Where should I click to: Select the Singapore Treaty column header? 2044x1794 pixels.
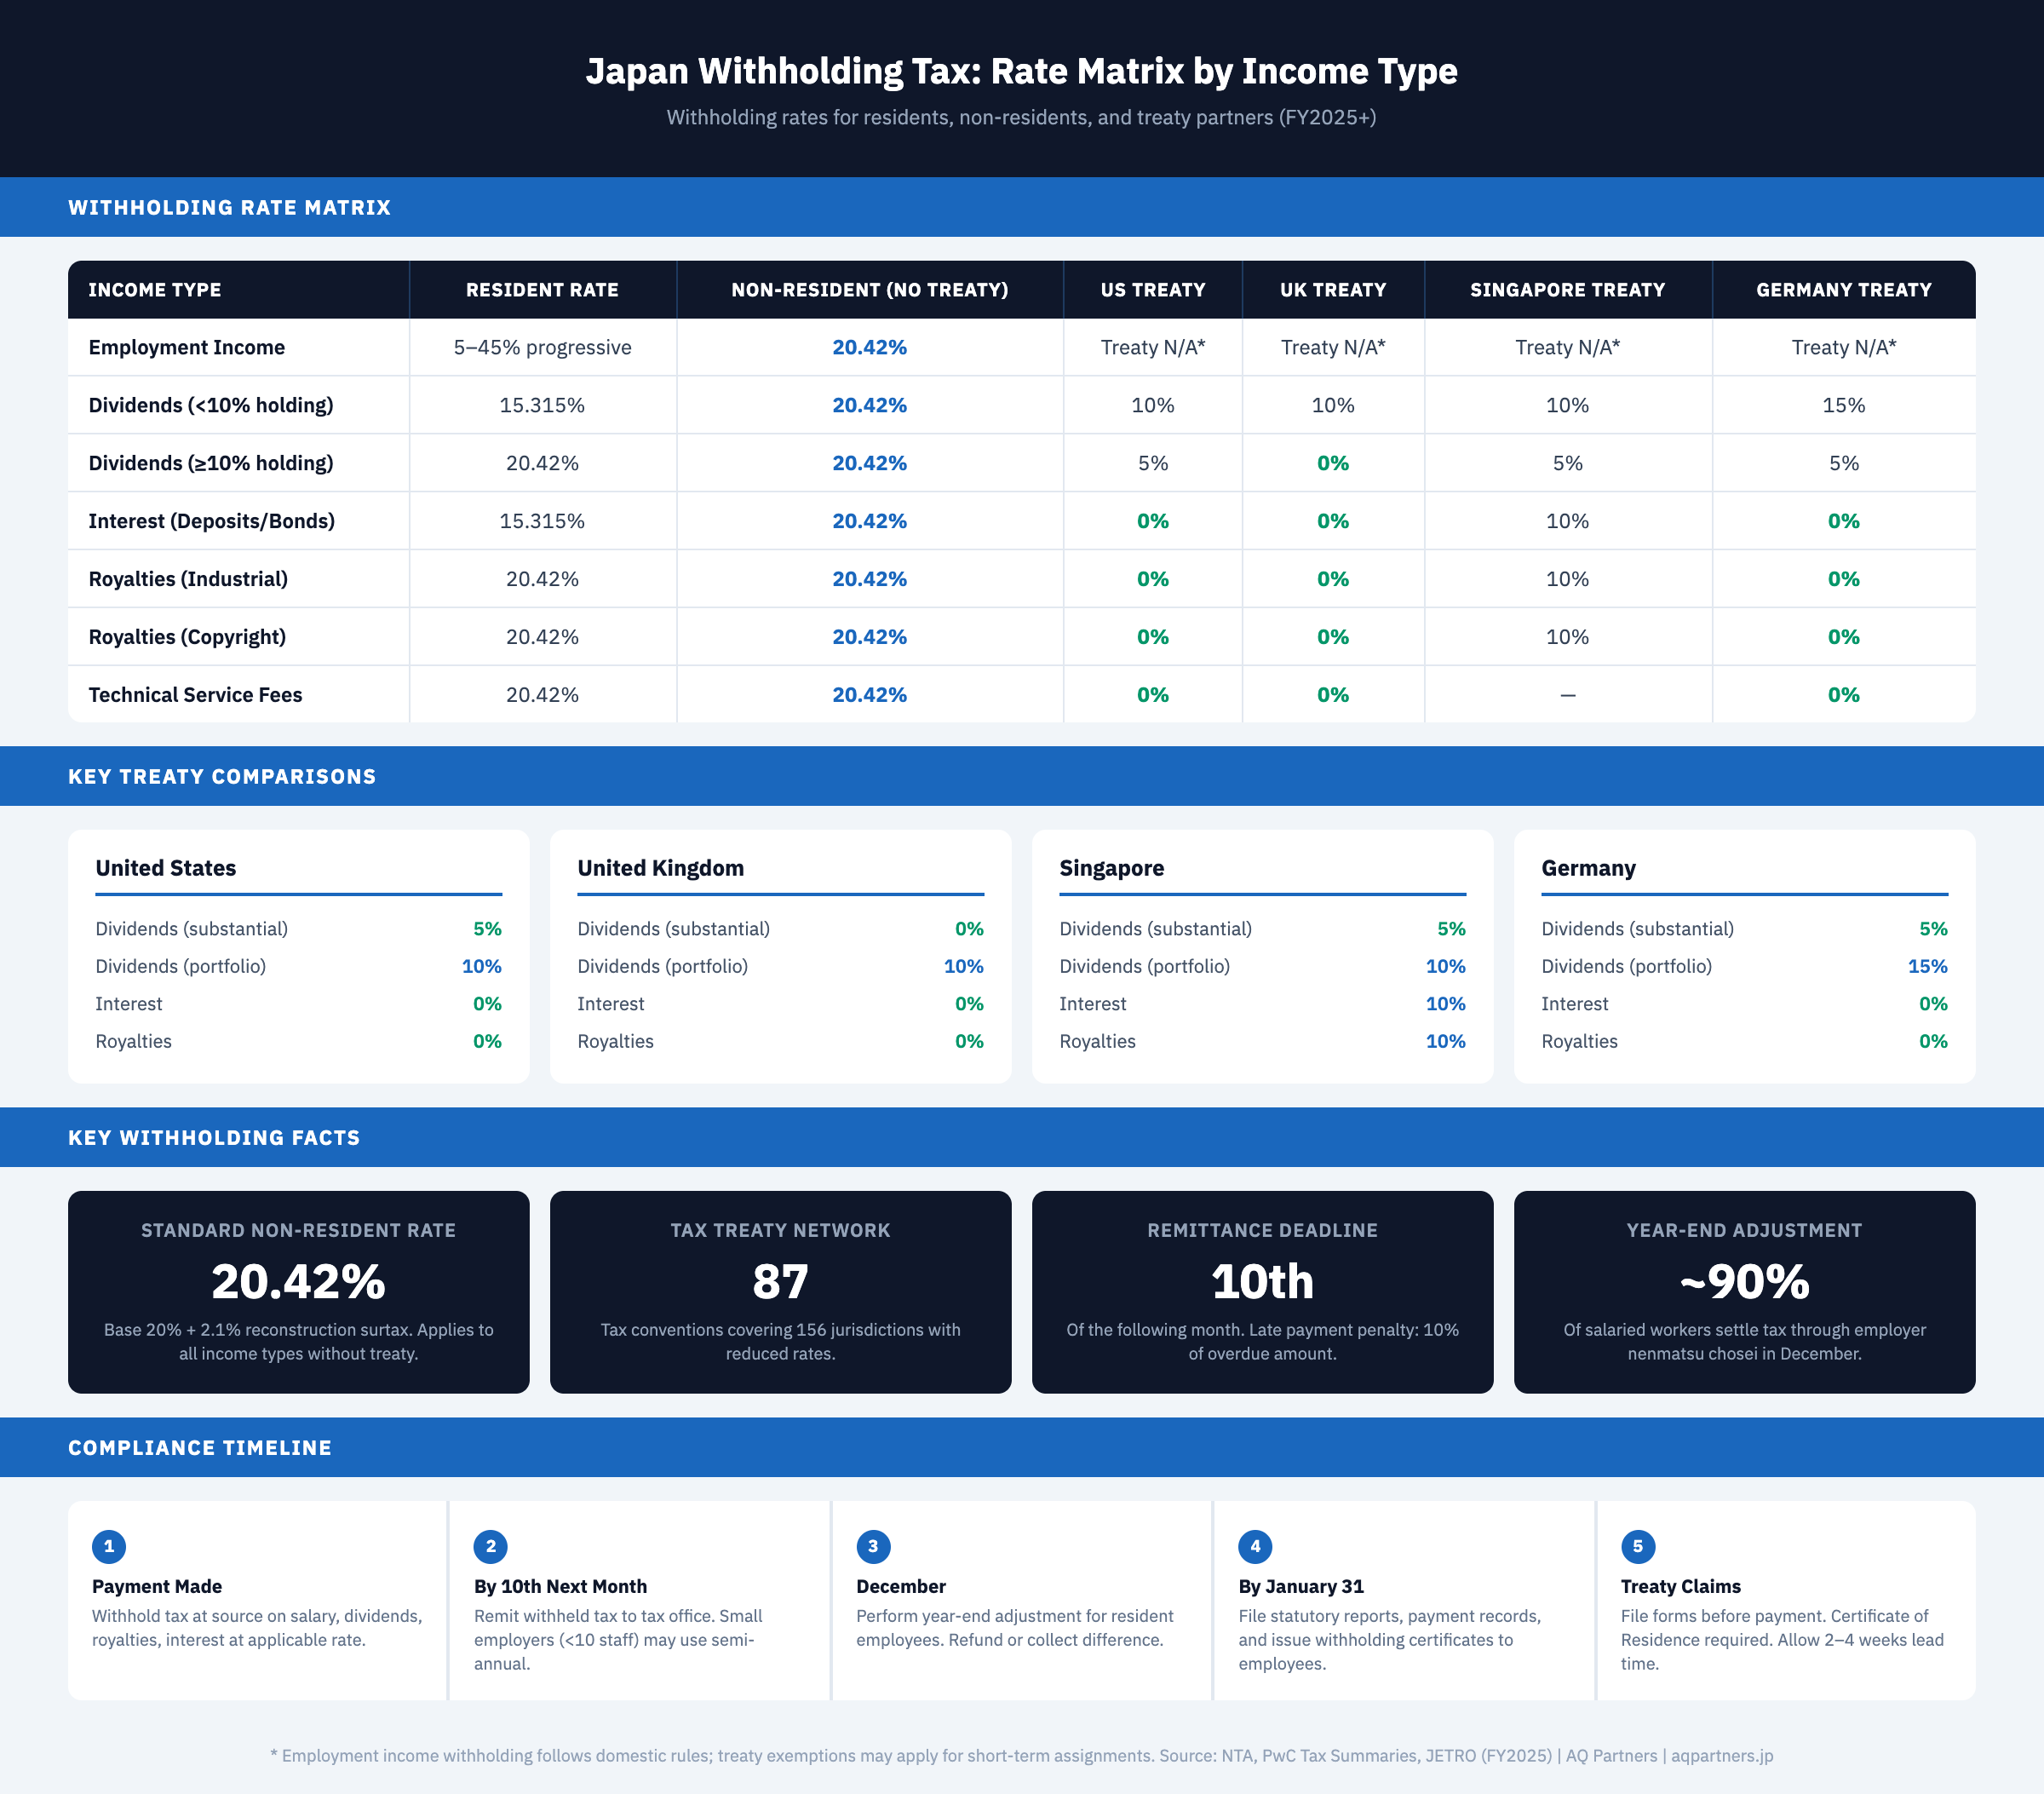pos(1567,290)
